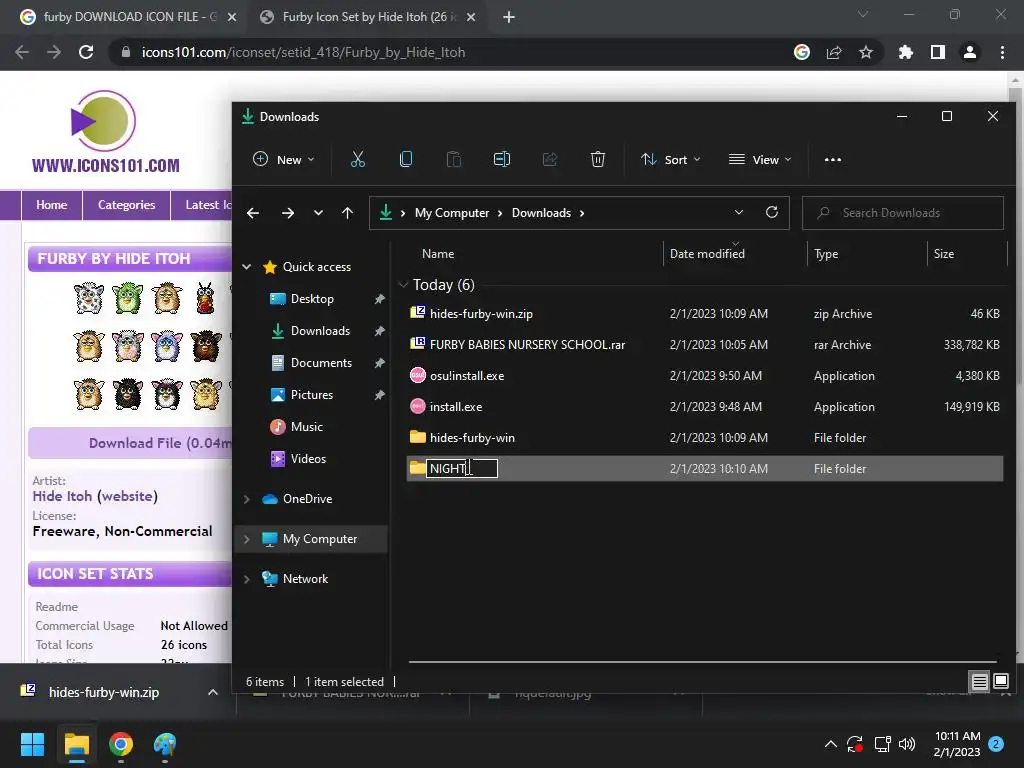Open Windows Start menu
Viewport: 1024px width, 768px height.
pyautogui.click(x=32, y=744)
